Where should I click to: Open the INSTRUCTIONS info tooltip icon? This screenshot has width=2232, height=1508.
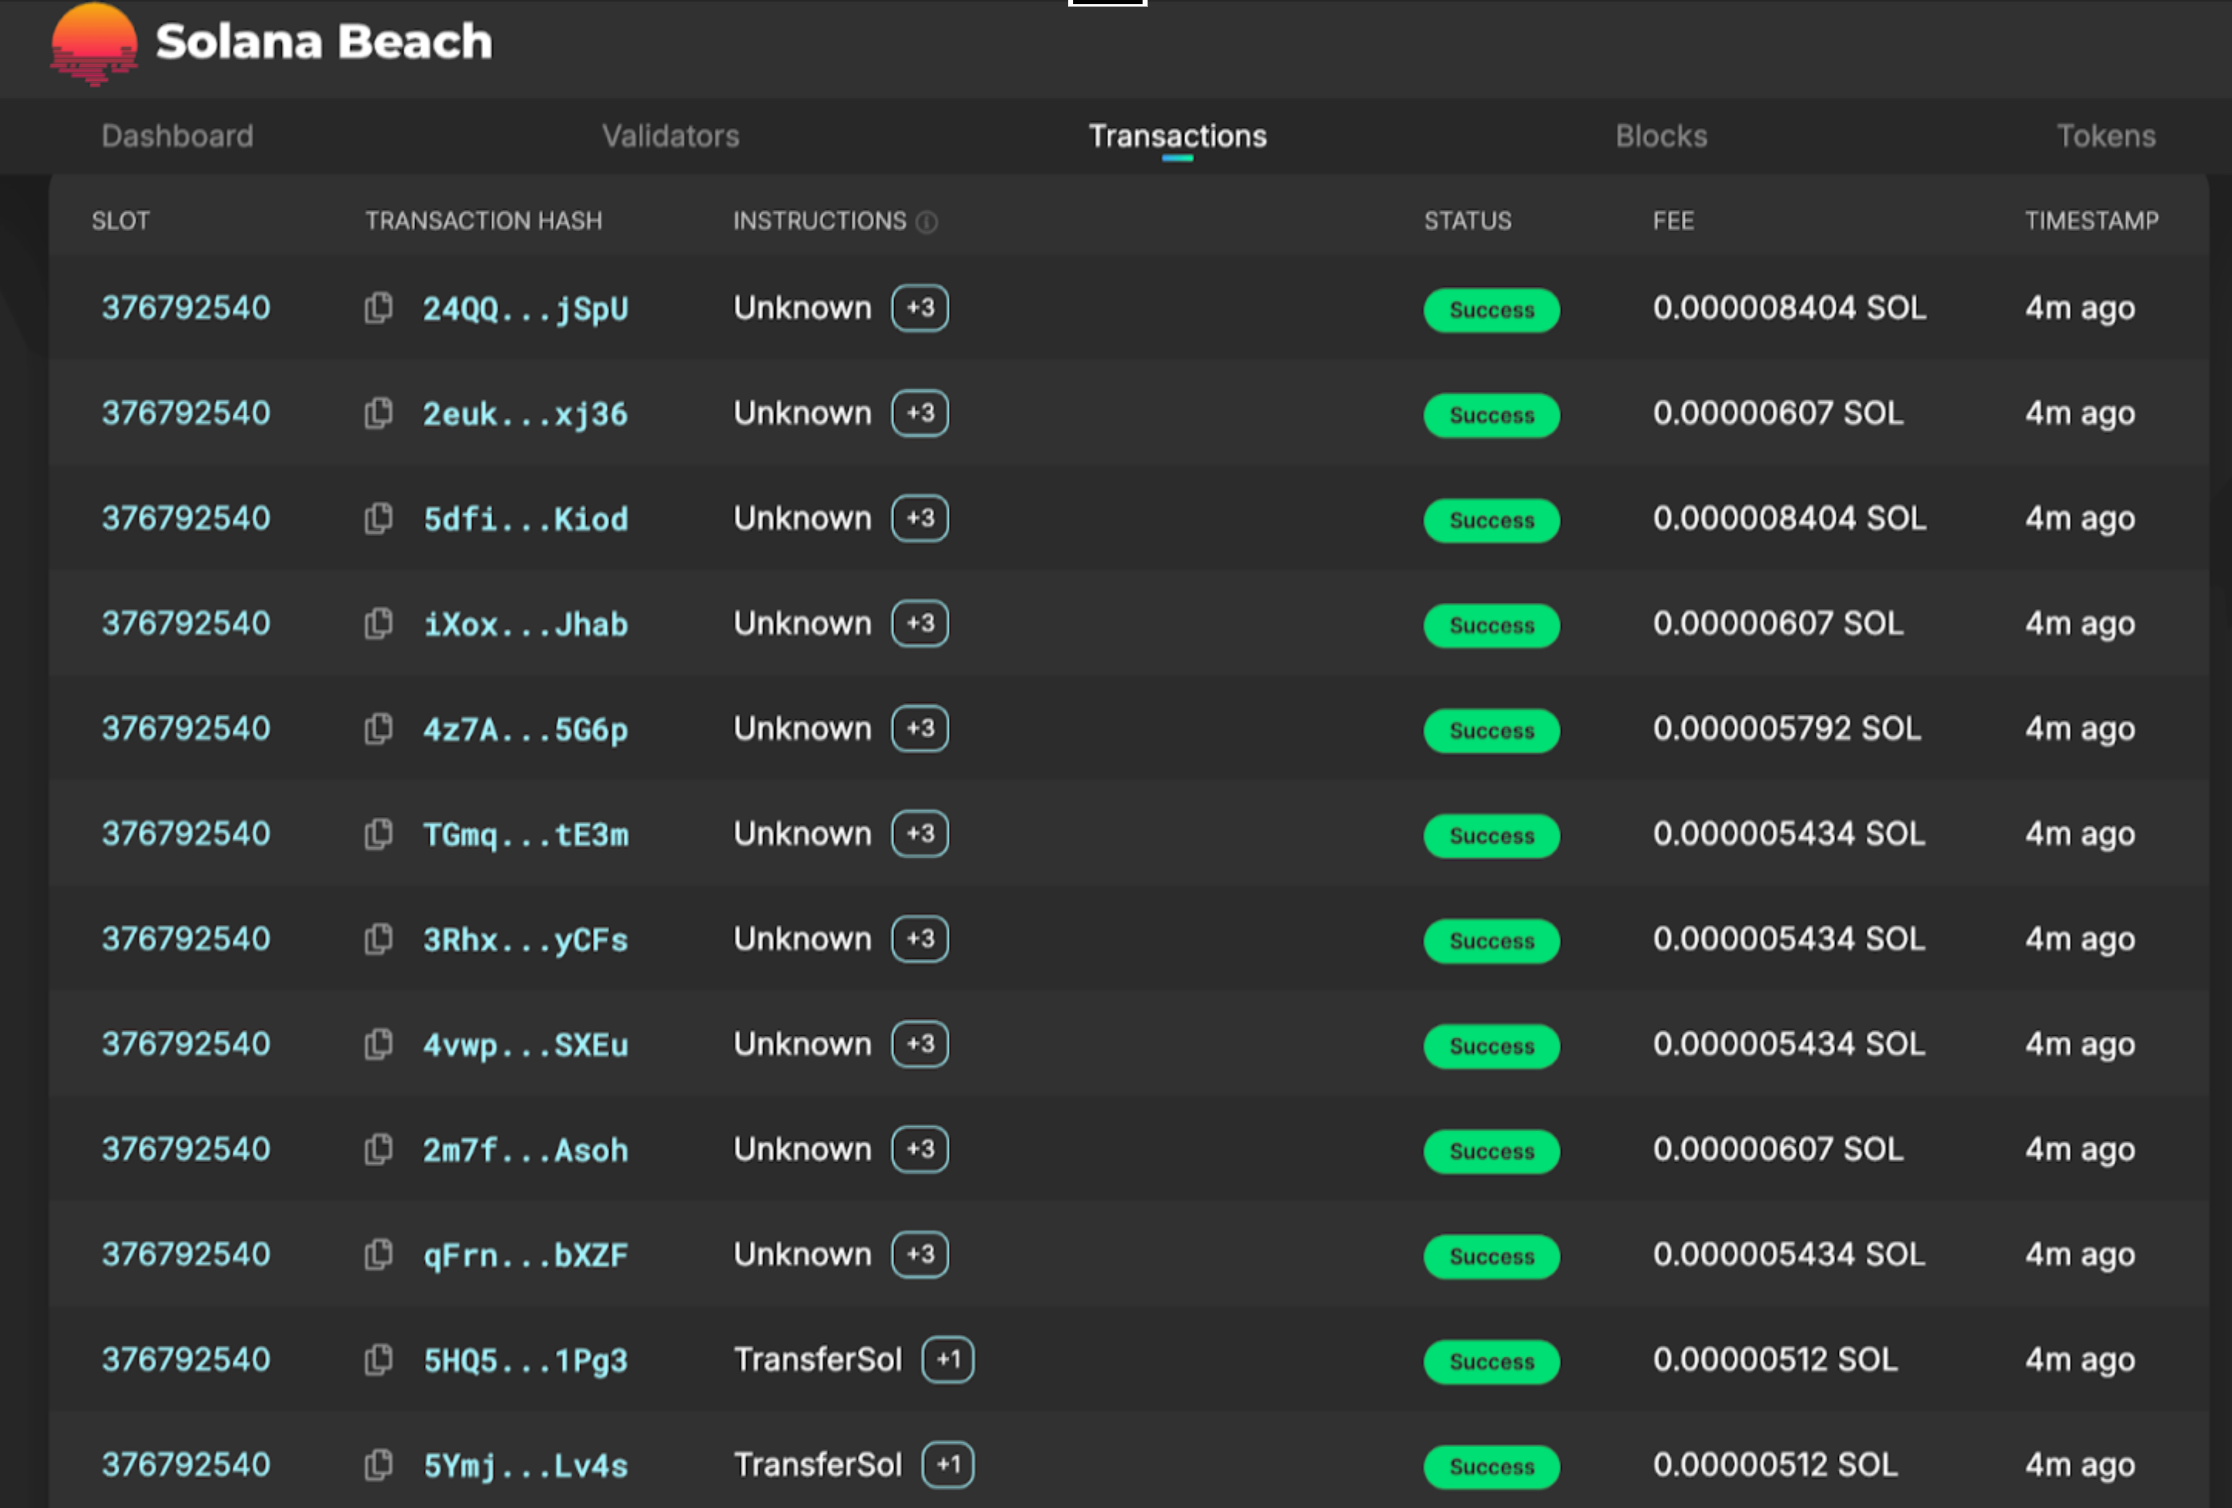[x=928, y=222]
